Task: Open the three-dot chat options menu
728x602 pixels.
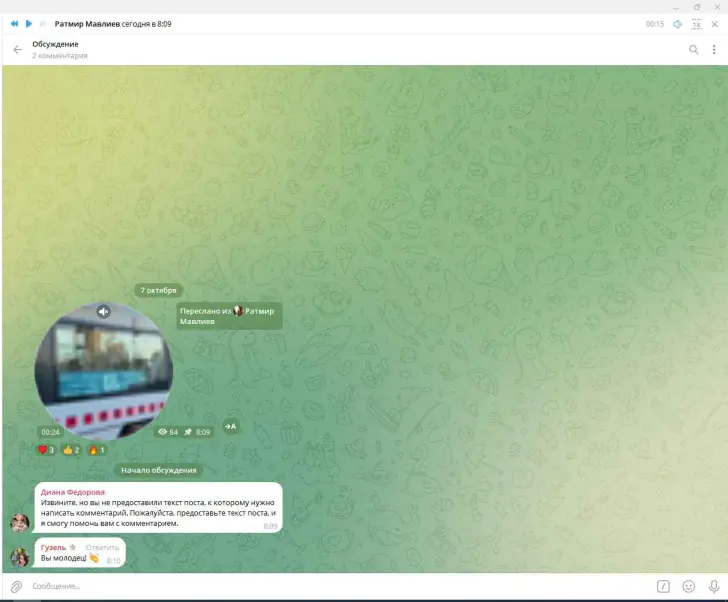Action: [x=714, y=50]
